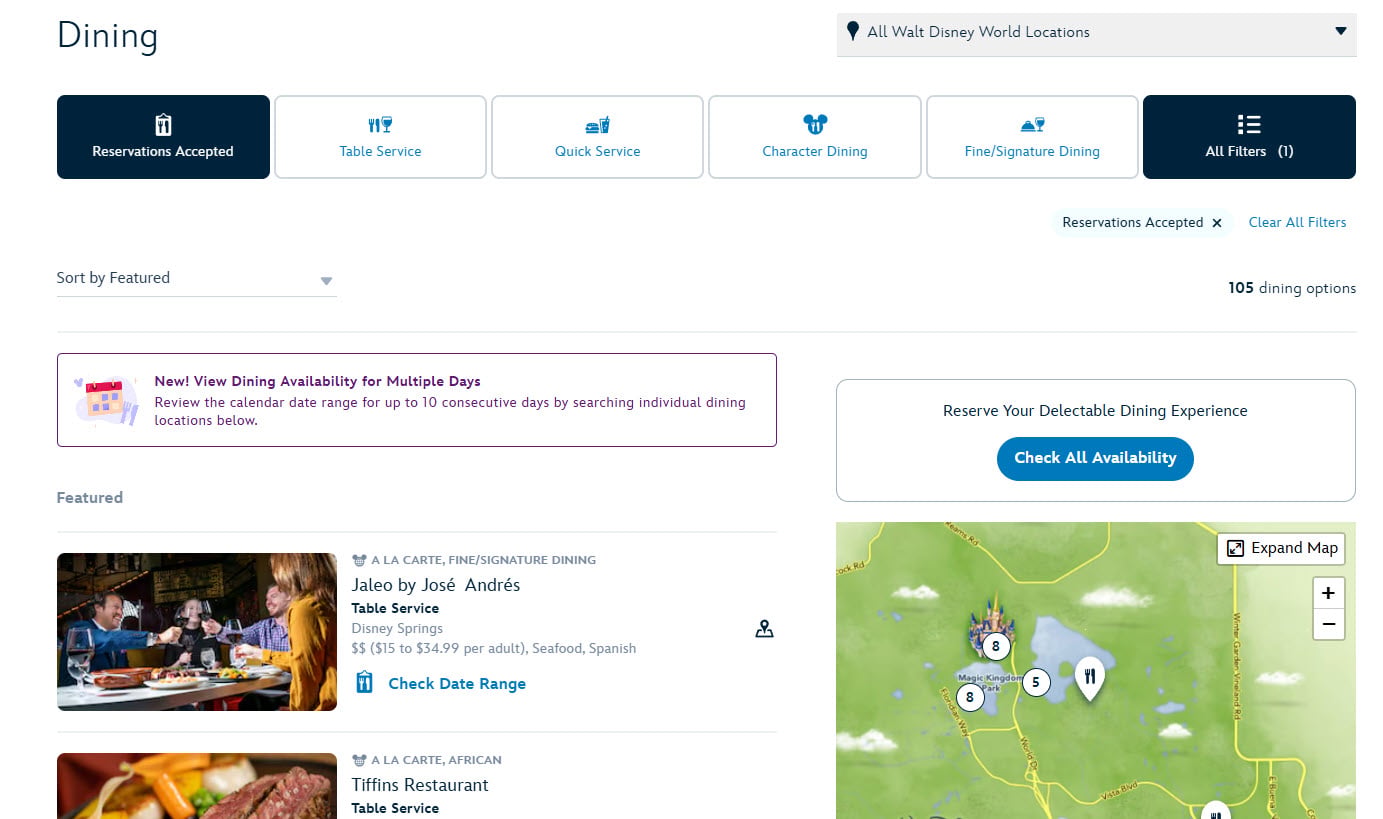Viewport: 1383px width, 819px height.
Task: Click the fork-and-knife restaurant pin on map
Action: [x=1089, y=679]
